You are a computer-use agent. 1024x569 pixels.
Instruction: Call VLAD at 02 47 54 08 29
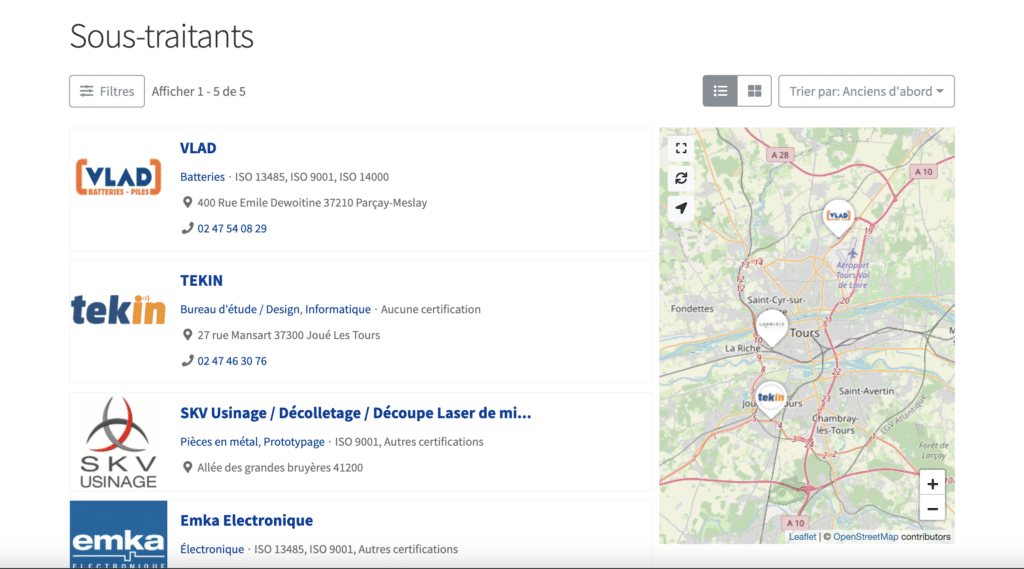click(x=232, y=229)
